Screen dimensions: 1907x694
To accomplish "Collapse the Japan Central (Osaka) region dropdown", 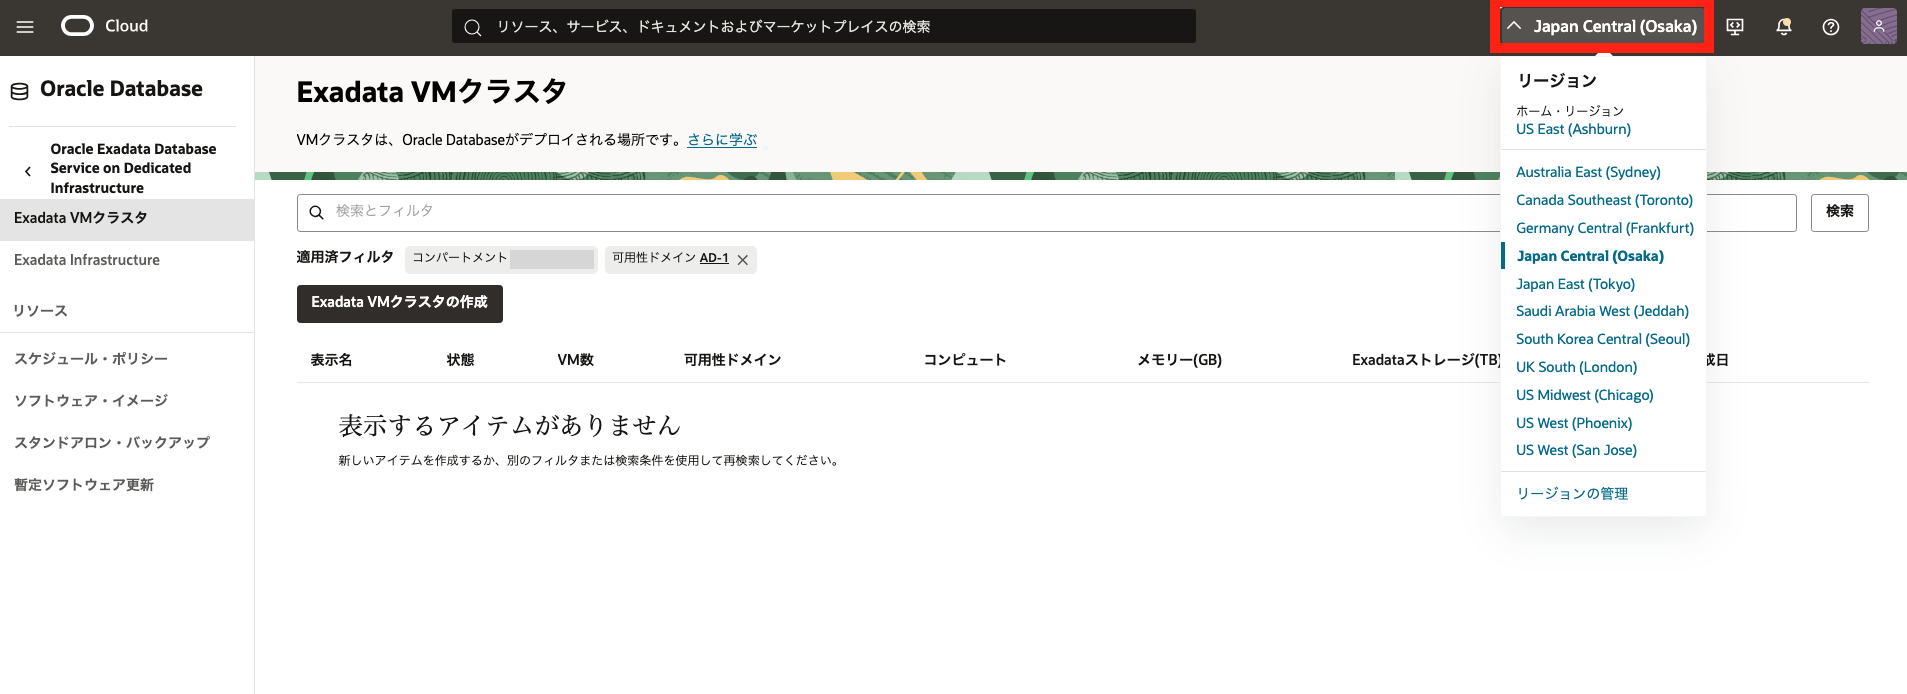I will (x=1602, y=27).
